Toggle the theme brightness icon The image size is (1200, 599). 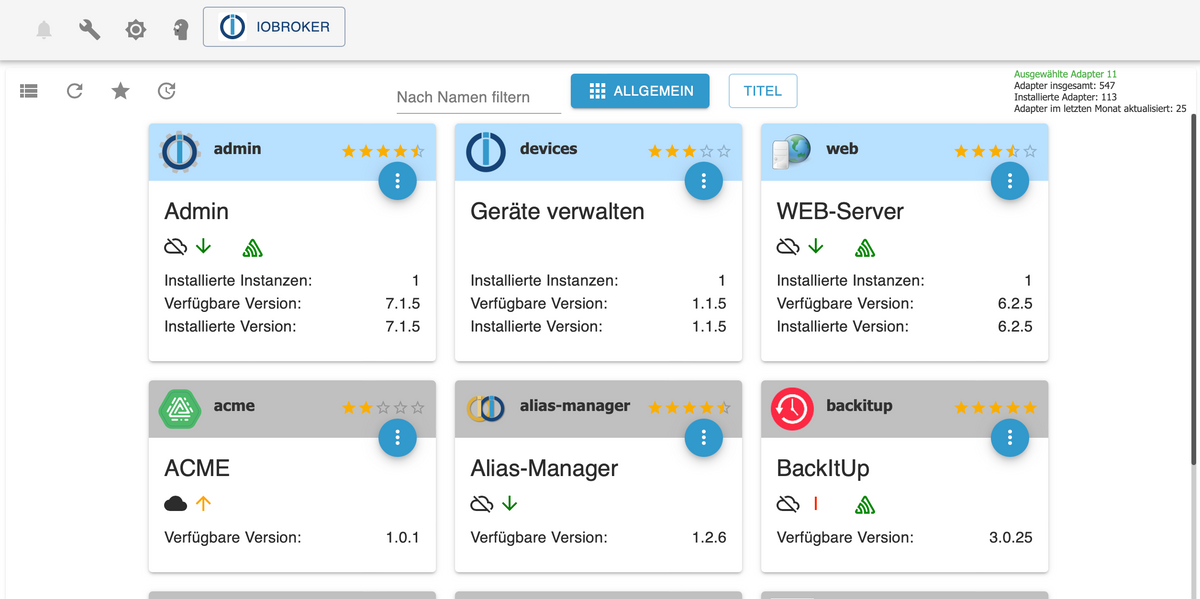(x=136, y=30)
